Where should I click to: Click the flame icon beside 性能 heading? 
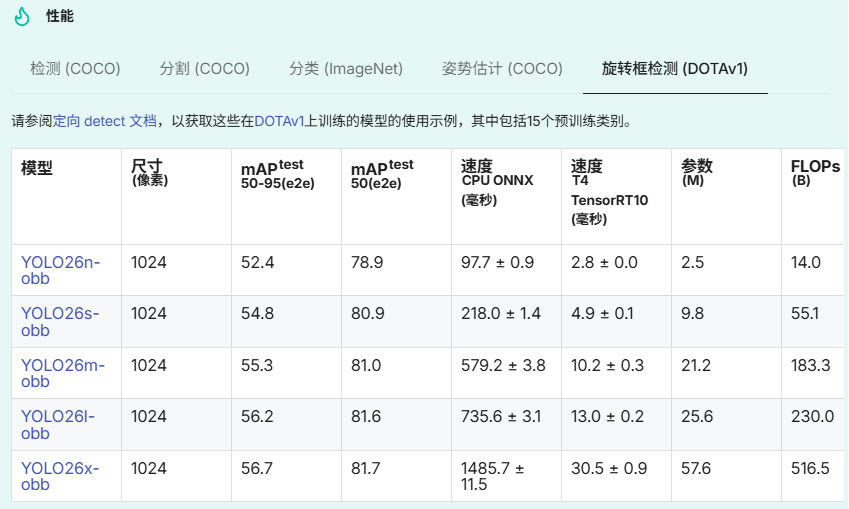(22, 16)
